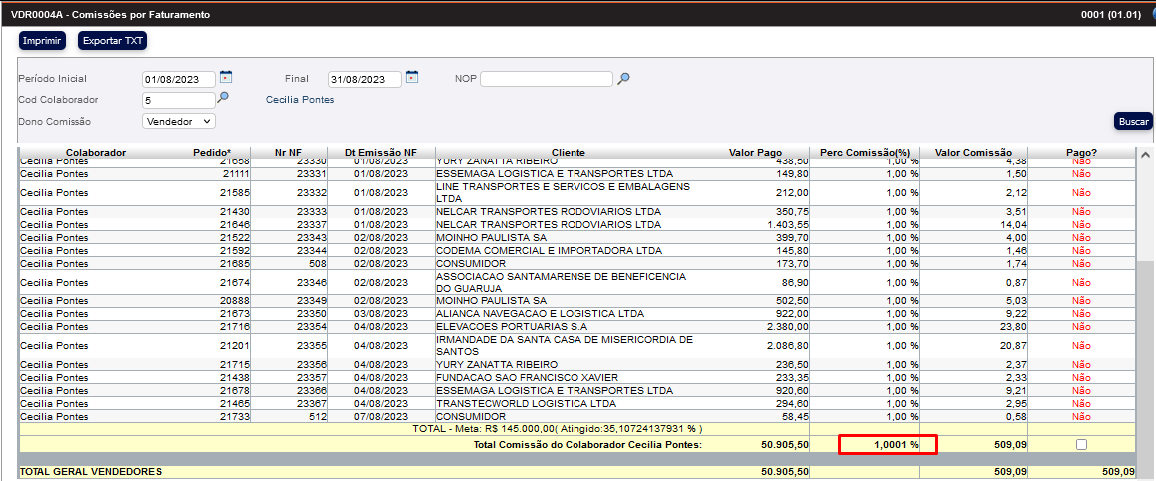
Task: Focus the Período Inicial date field
Action: tap(179, 79)
